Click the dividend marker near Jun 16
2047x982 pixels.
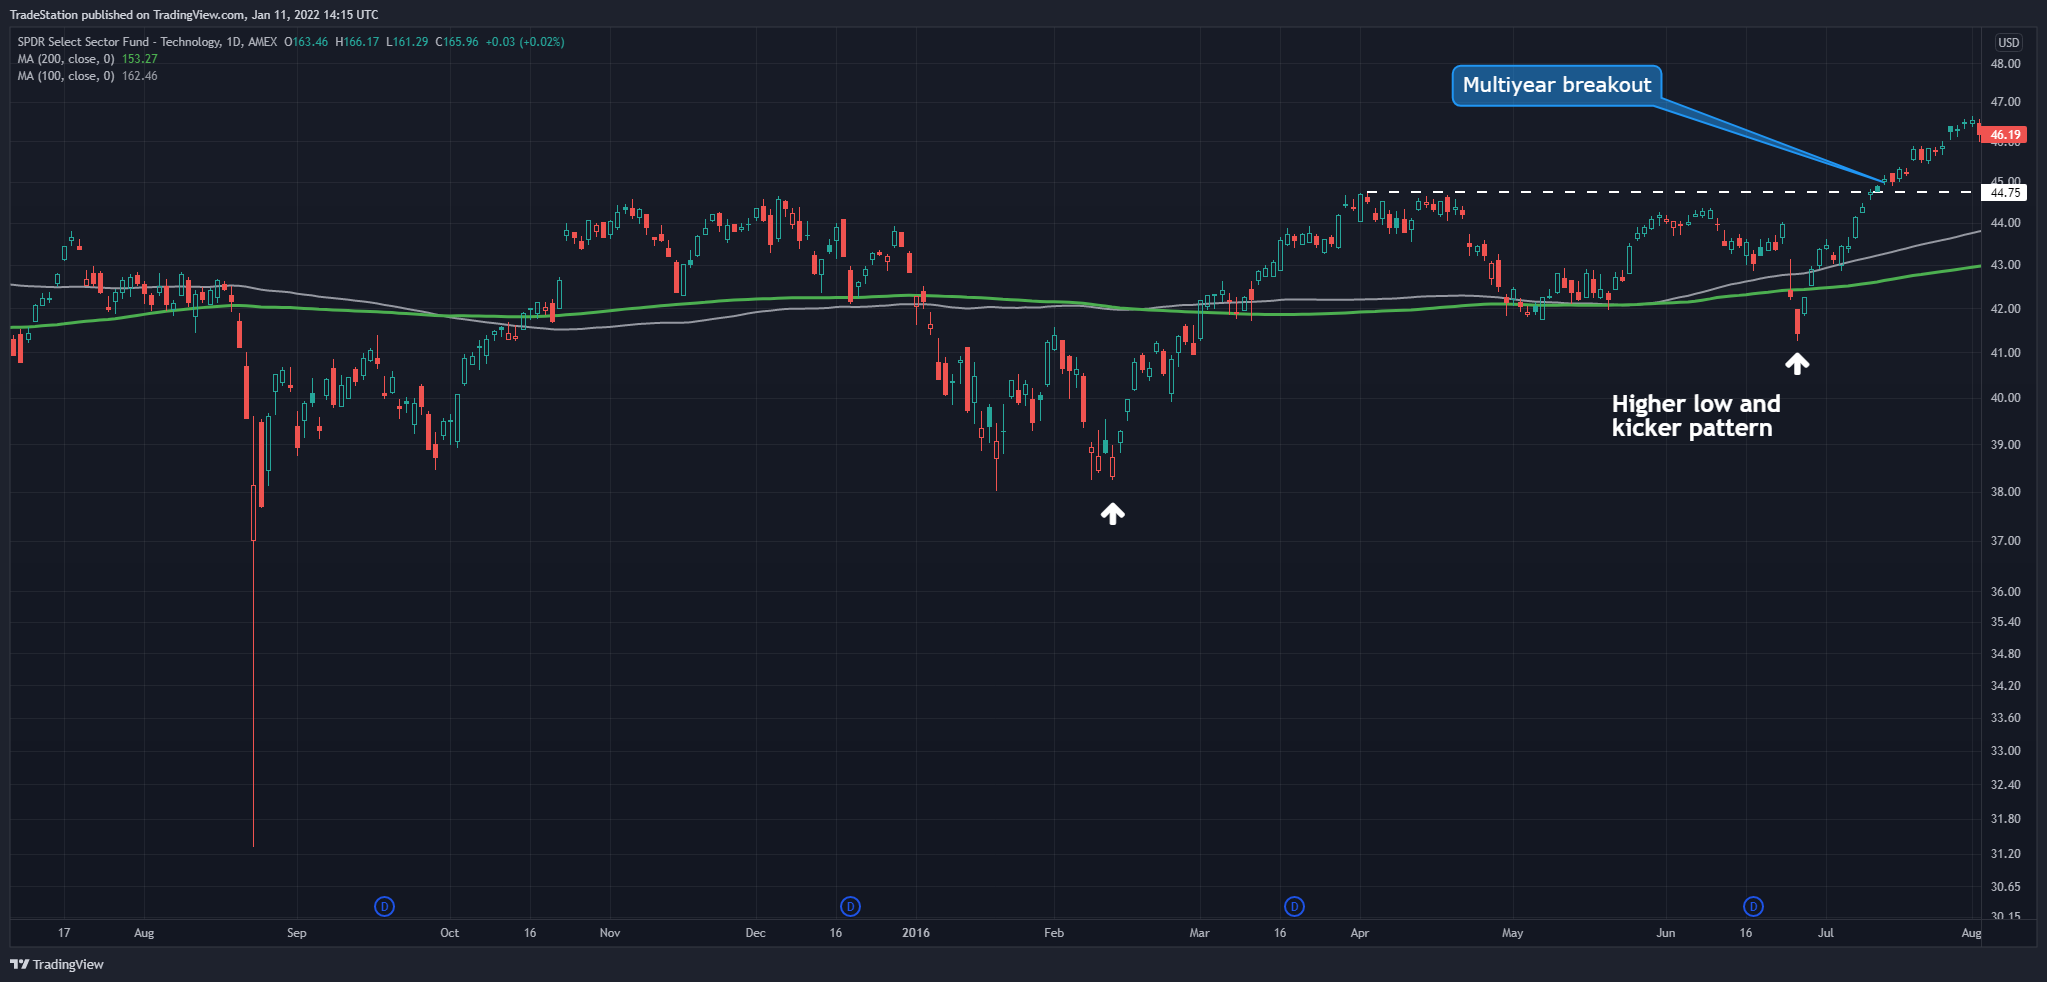(1753, 907)
